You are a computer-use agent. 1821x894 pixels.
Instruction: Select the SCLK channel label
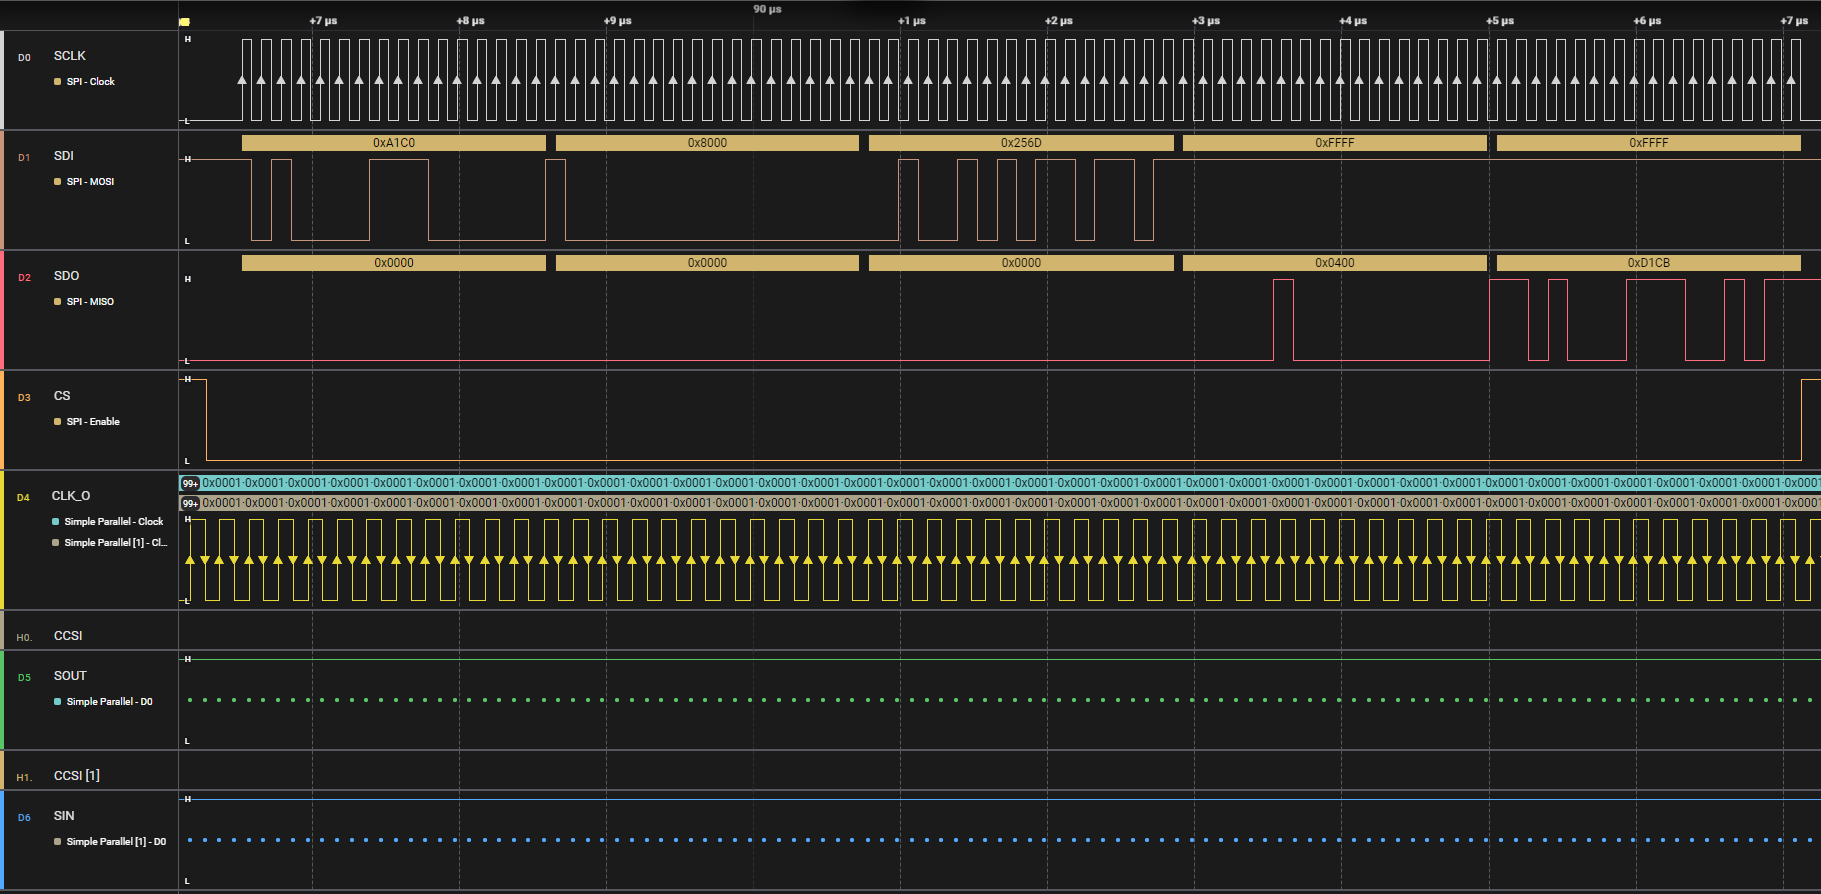(69, 56)
